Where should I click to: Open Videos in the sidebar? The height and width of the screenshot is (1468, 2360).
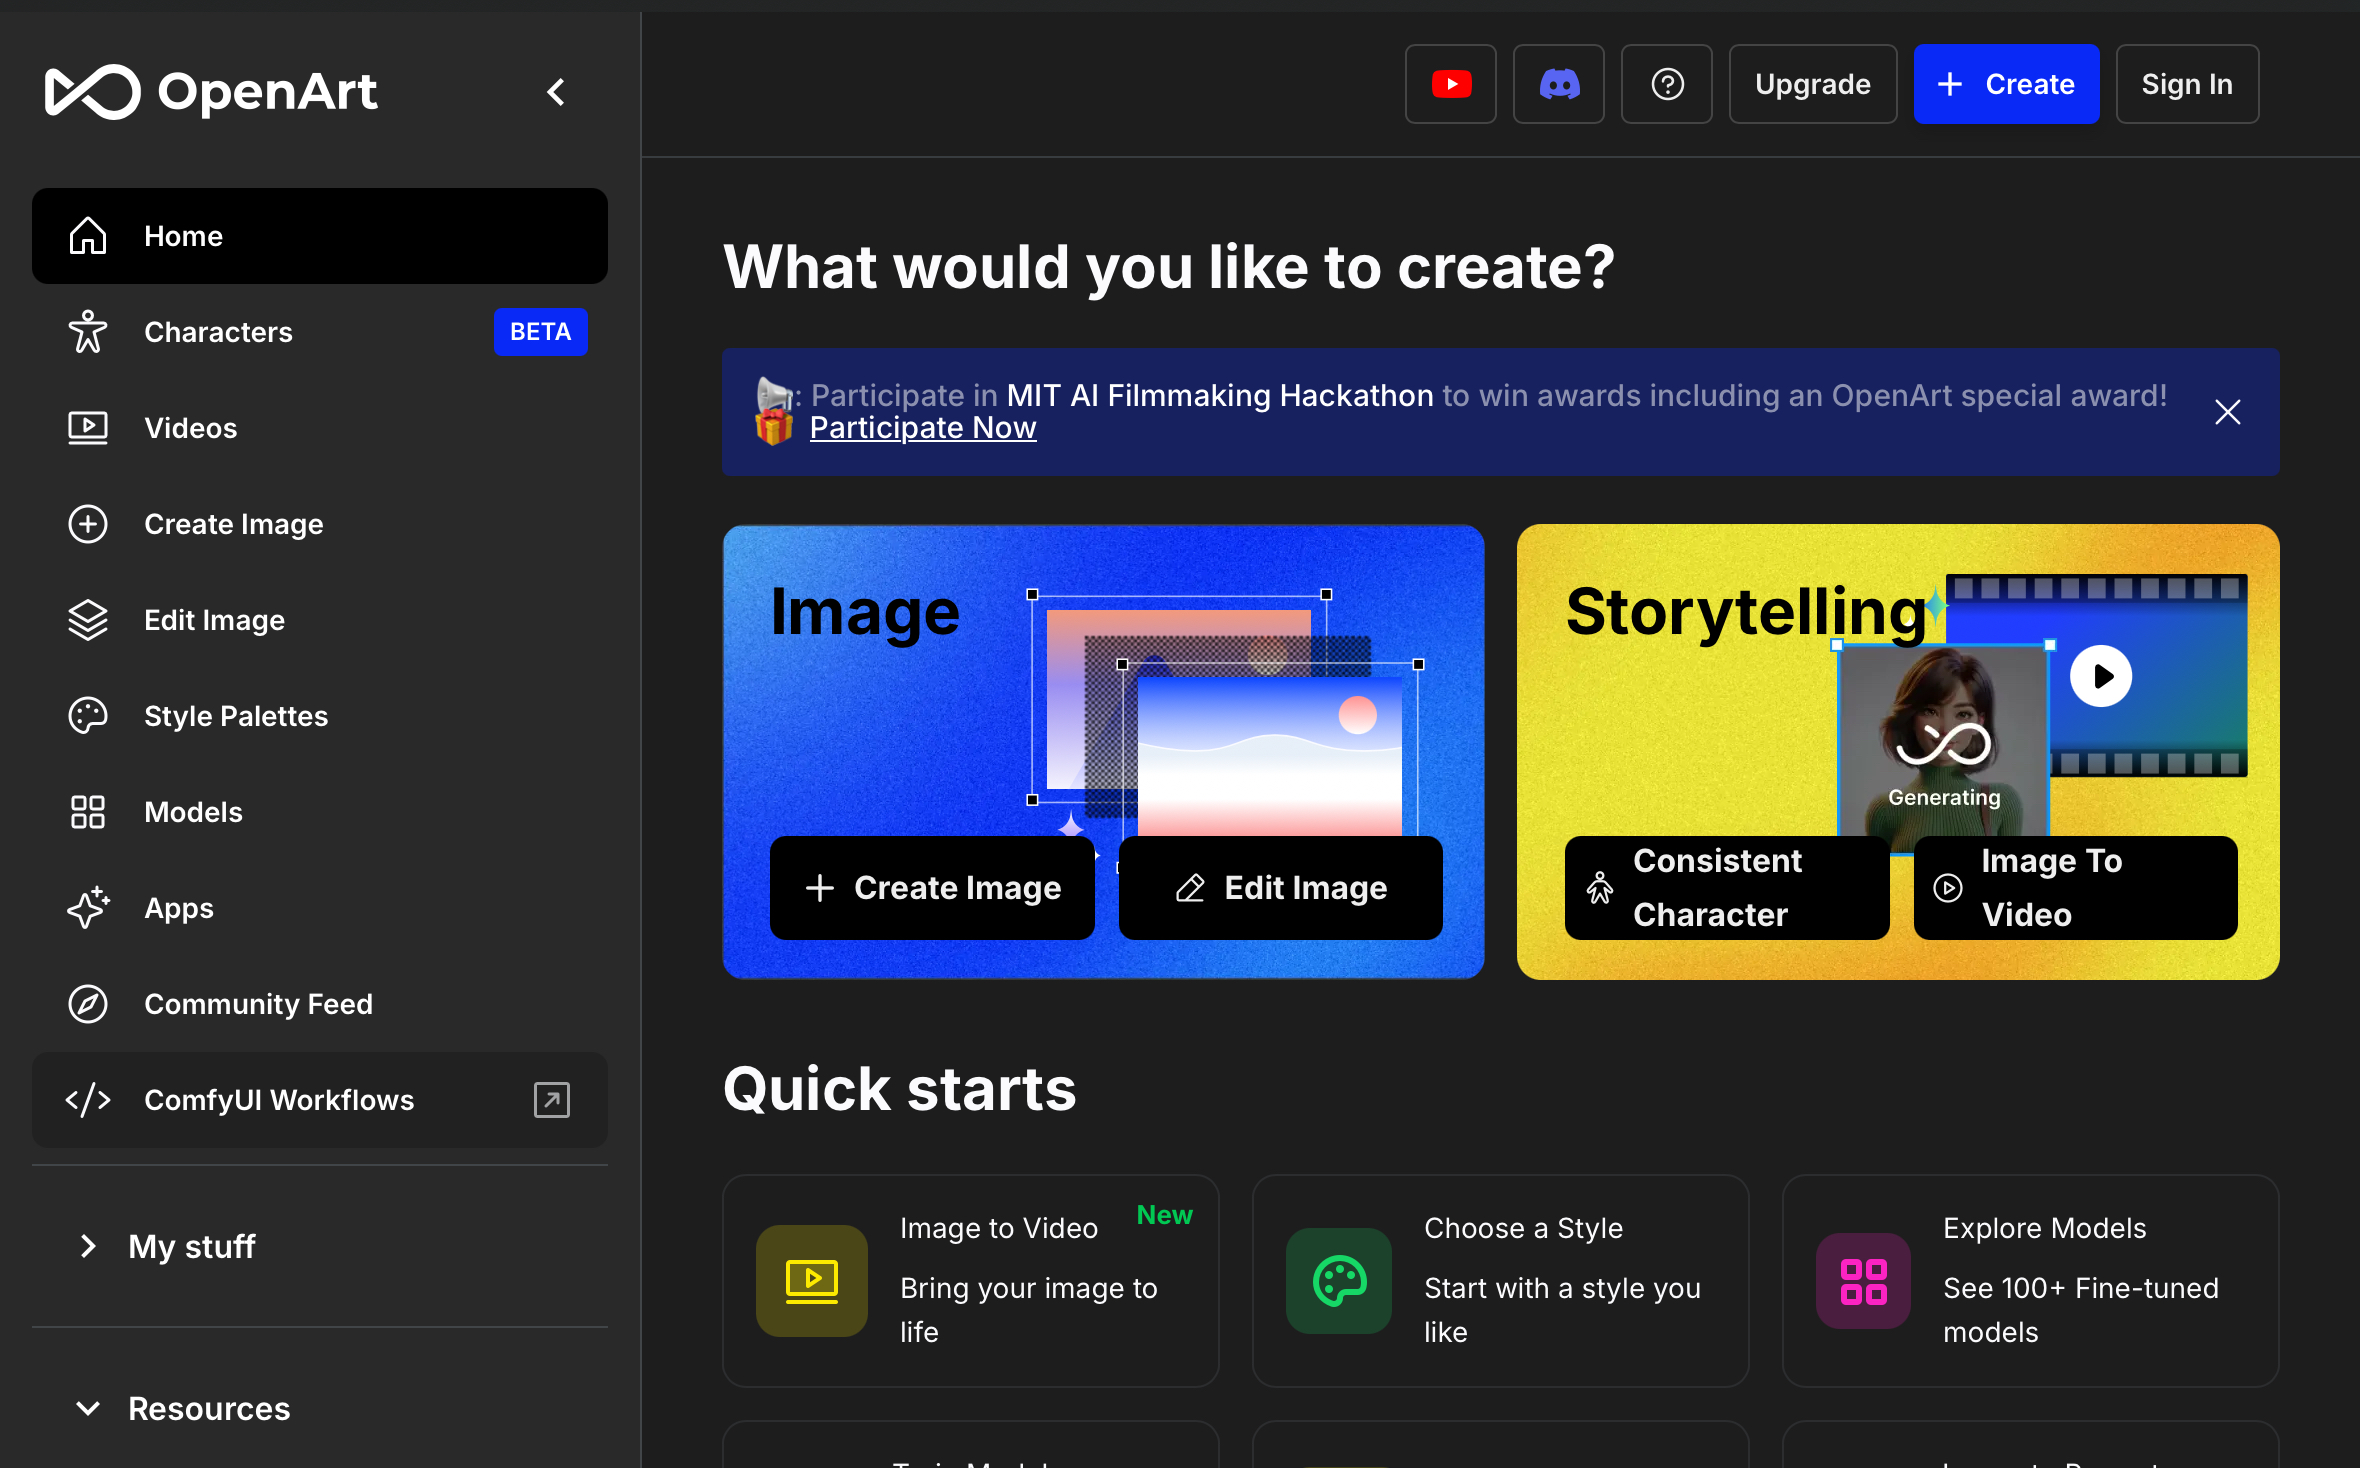pos(320,428)
